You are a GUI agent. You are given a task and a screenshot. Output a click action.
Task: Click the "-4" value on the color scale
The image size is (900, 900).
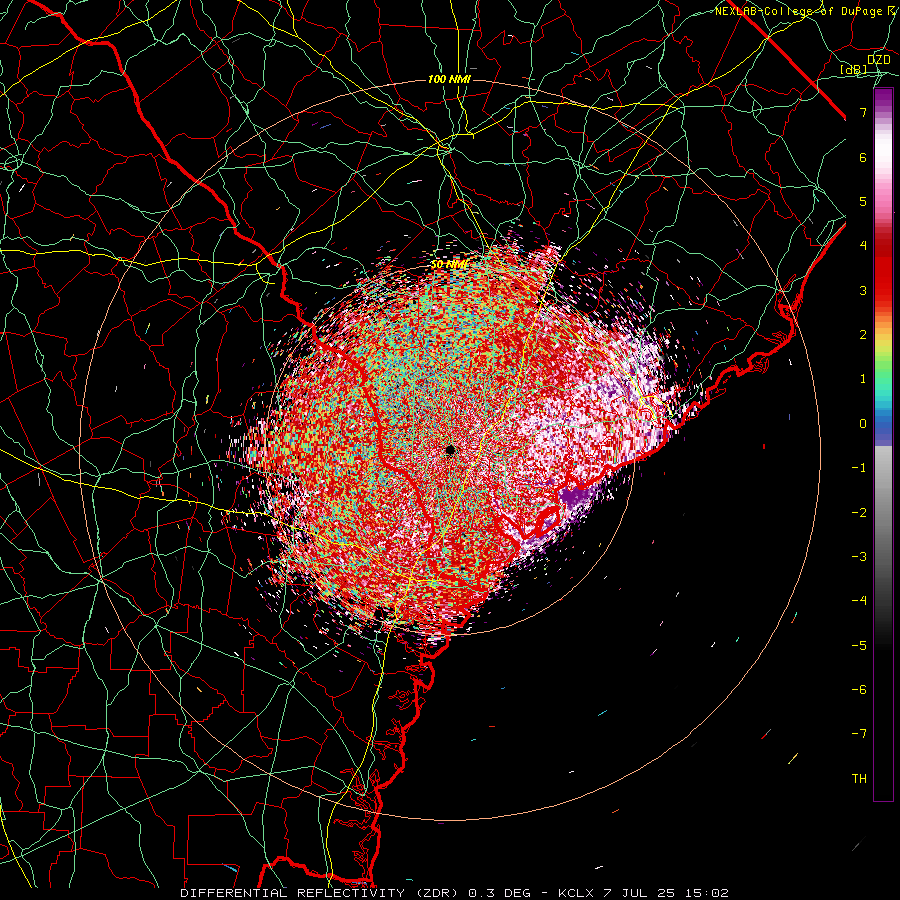pyautogui.click(x=859, y=600)
